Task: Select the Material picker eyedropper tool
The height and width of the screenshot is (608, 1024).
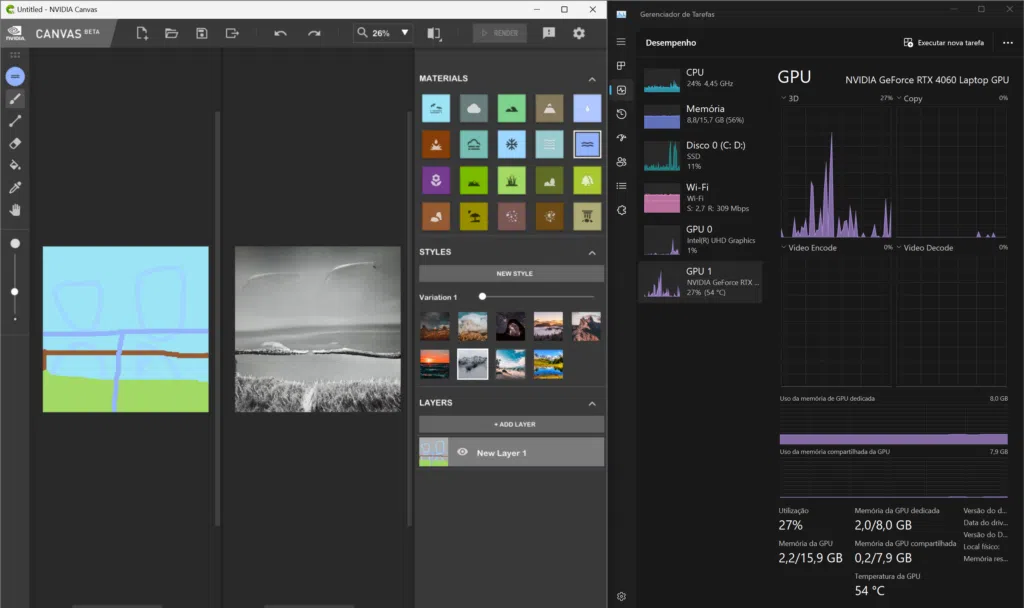Action: (14, 189)
